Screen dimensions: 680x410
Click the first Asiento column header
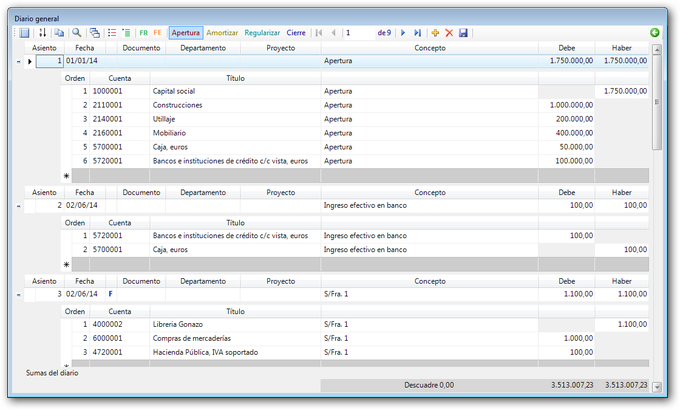point(44,48)
